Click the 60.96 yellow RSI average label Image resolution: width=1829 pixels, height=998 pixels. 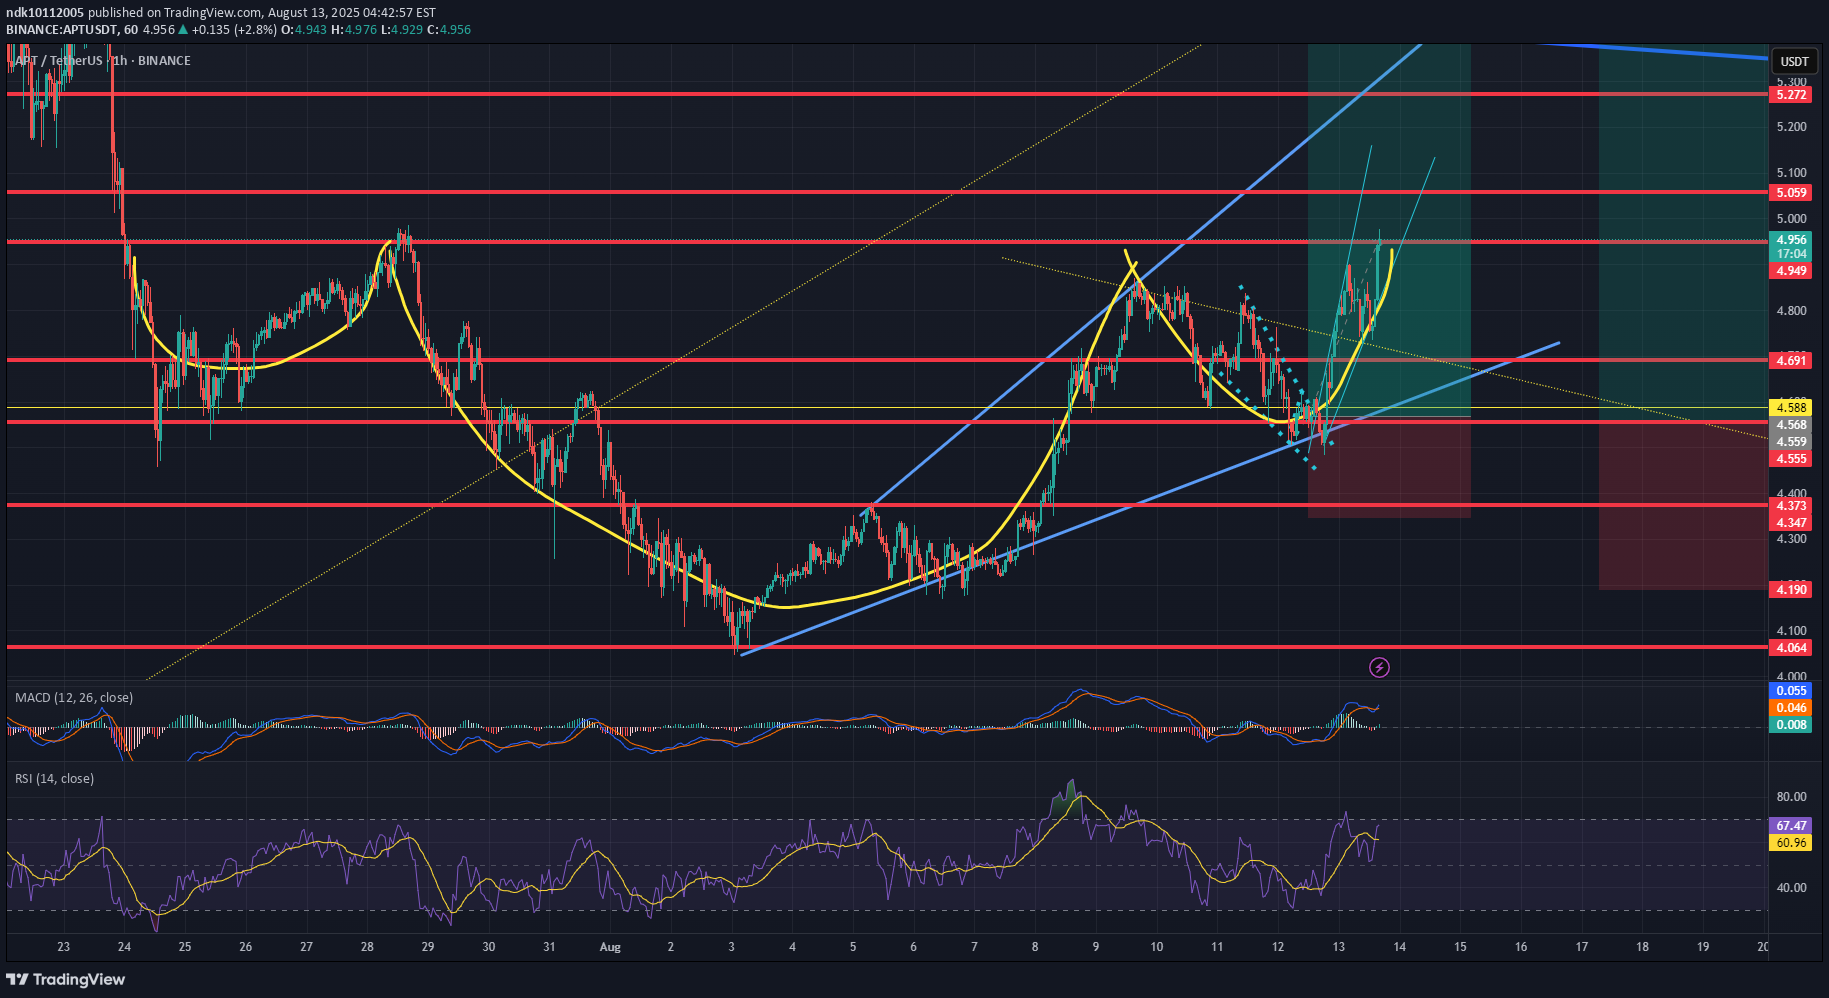[1790, 843]
